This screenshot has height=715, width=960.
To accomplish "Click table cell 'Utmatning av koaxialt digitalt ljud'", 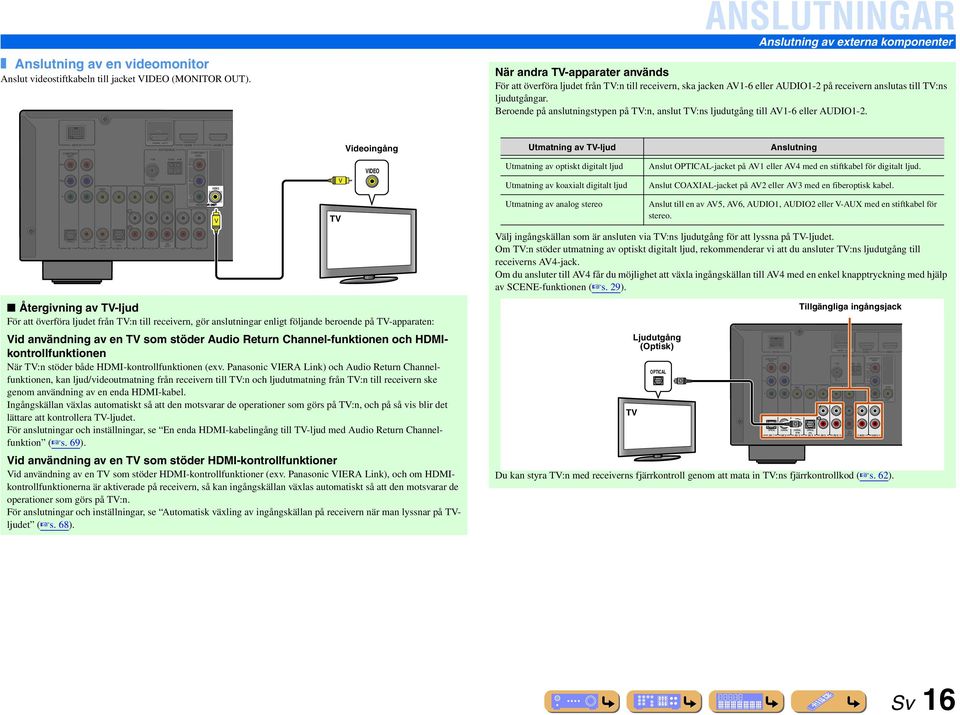I will point(566,185).
